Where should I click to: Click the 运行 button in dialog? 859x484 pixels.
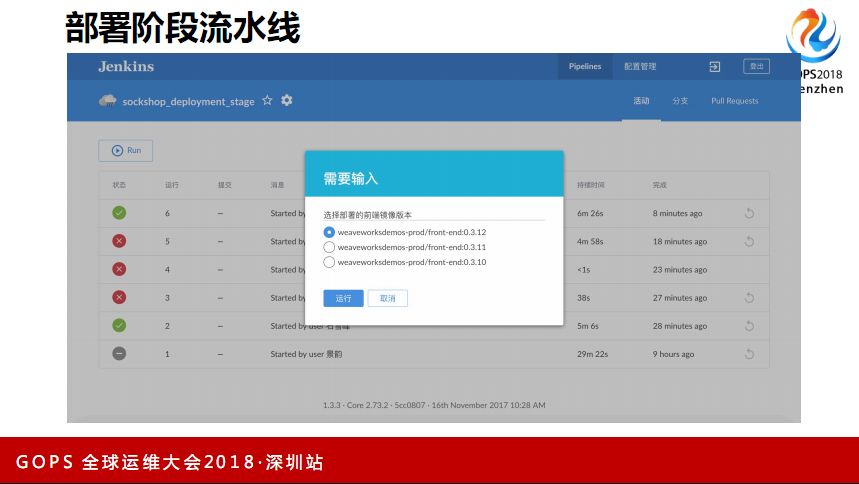pyautogui.click(x=343, y=298)
